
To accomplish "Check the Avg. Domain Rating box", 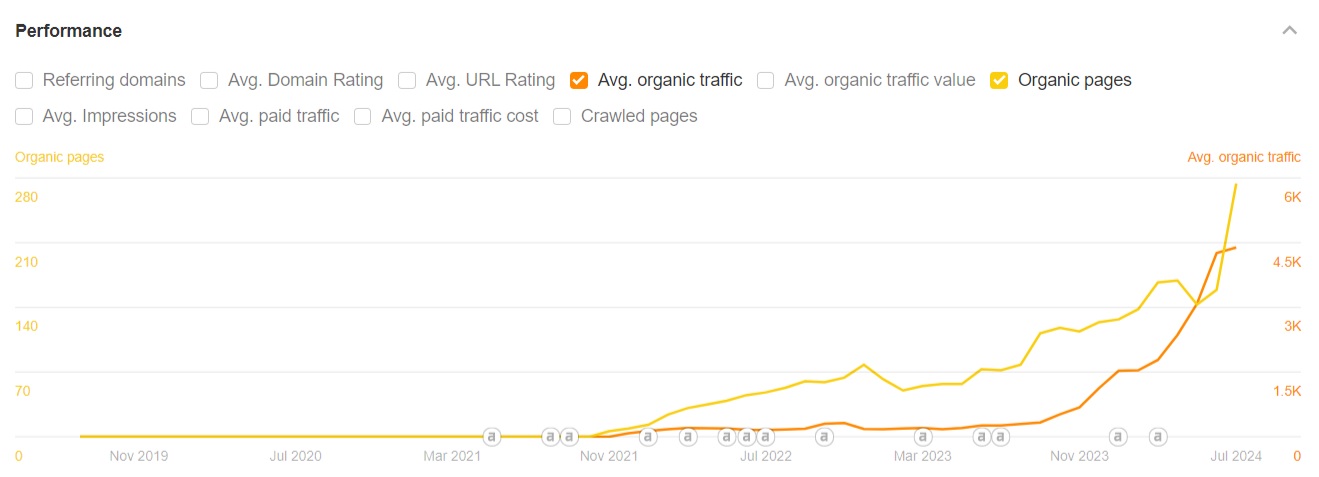I will (x=209, y=80).
